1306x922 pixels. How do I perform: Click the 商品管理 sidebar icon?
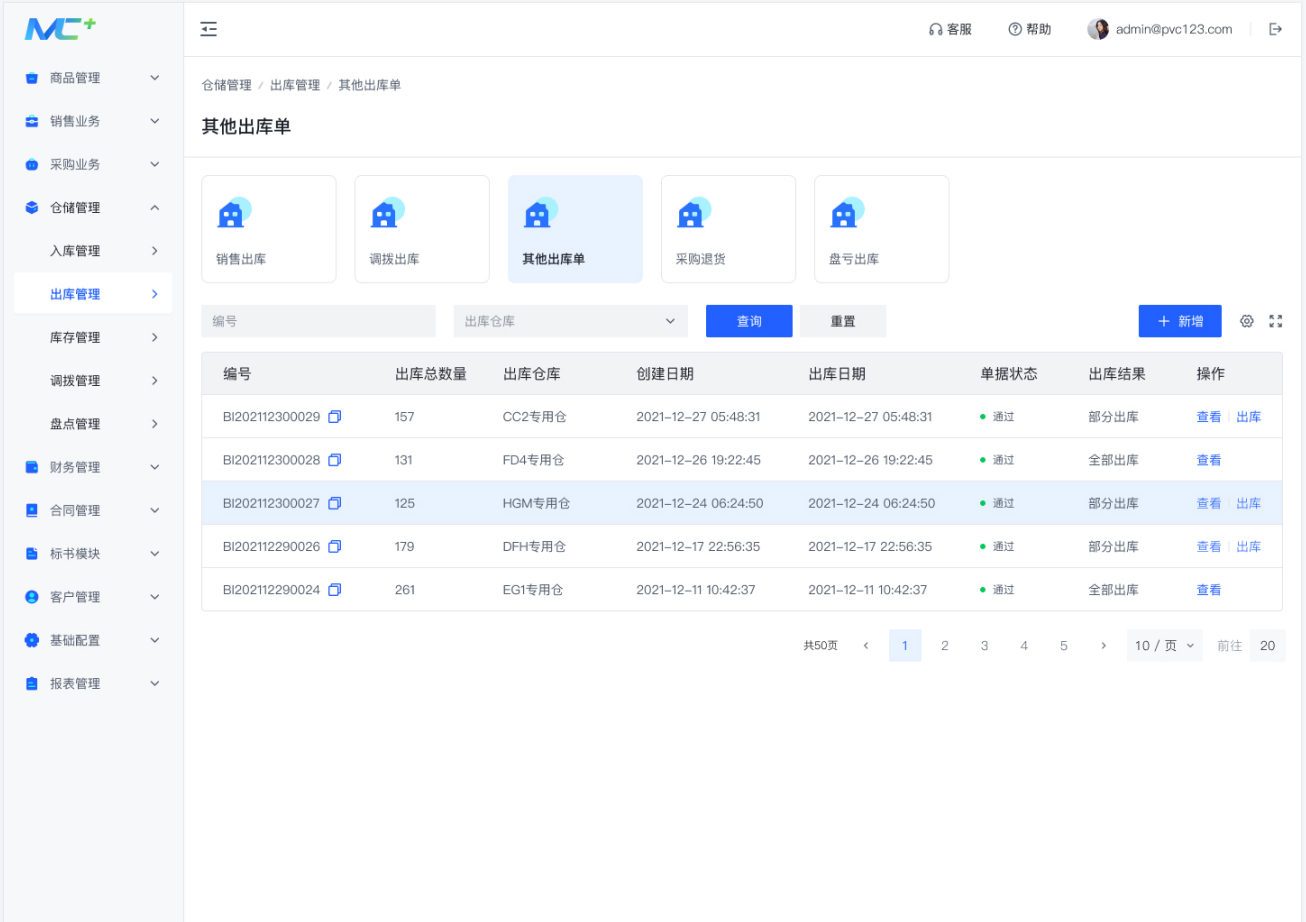pyautogui.click(x=32, y=78)
